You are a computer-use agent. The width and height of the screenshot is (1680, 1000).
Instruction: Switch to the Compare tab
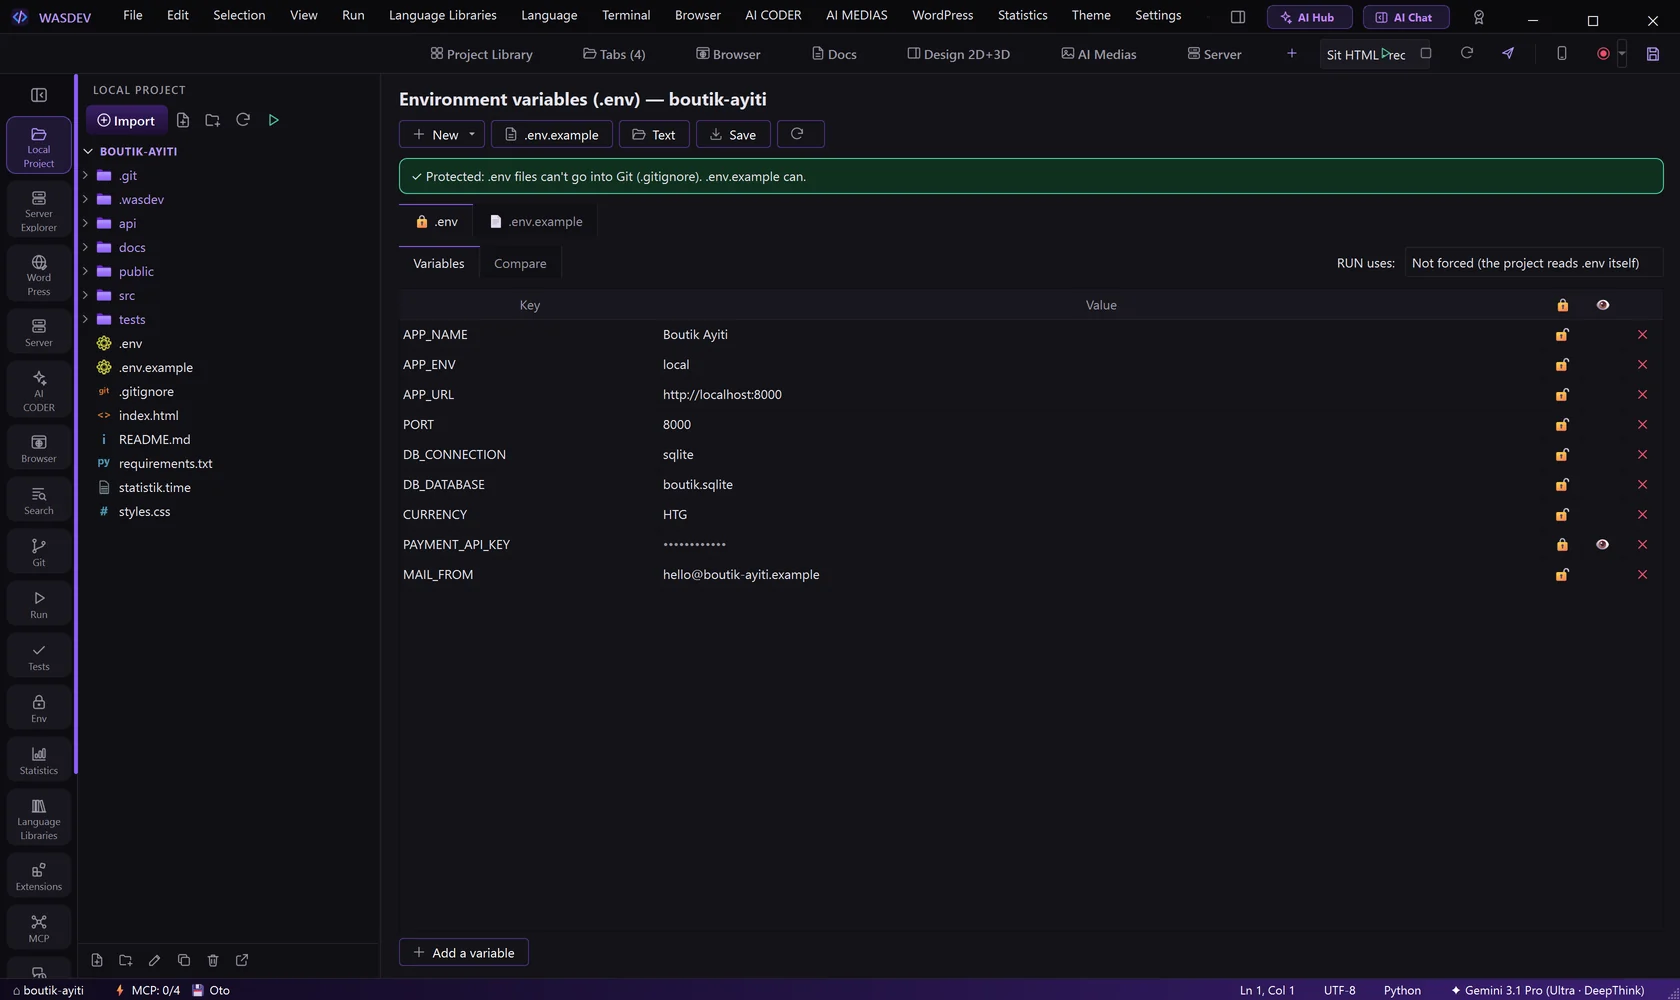520,264
